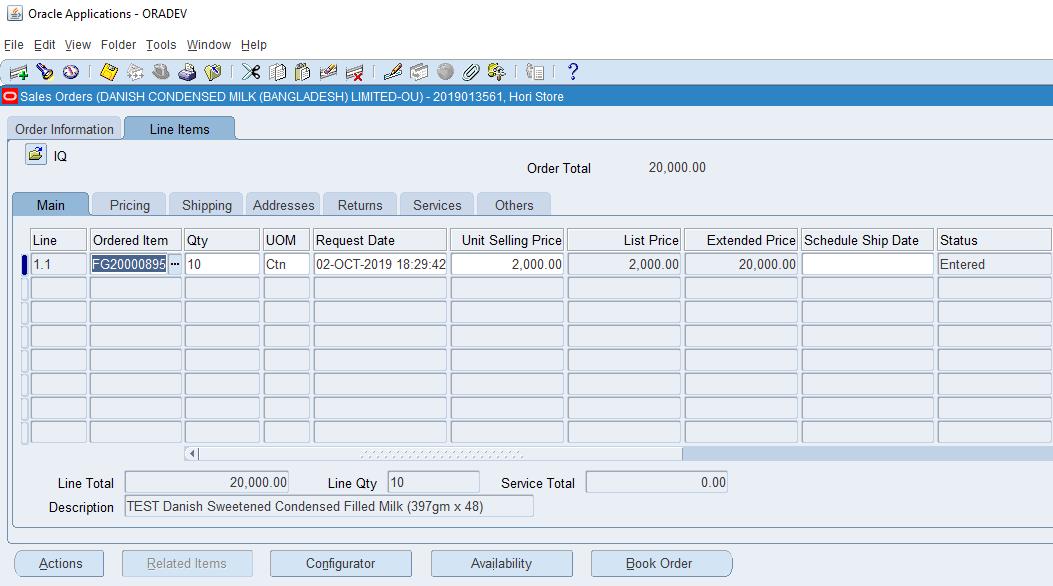Click the Actions button

[59, 563]
